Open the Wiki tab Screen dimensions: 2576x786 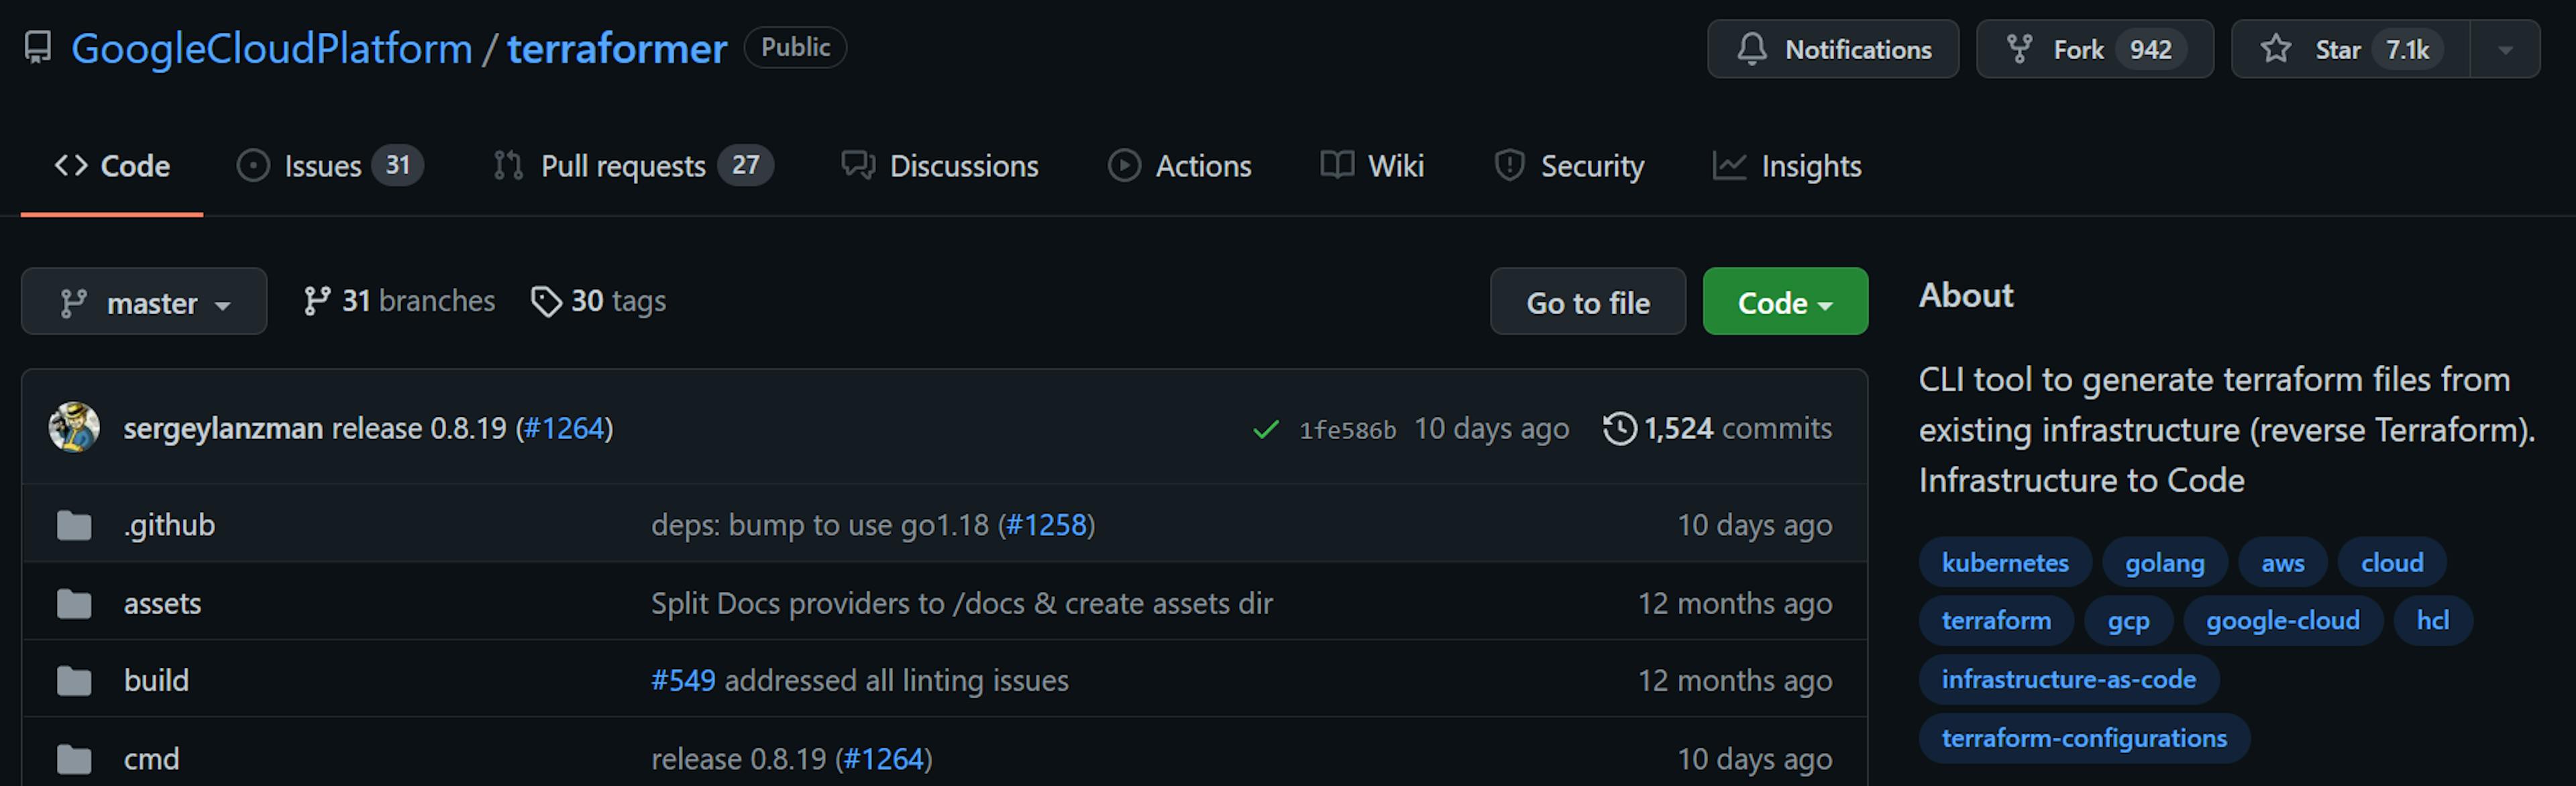coord(1372,166)
